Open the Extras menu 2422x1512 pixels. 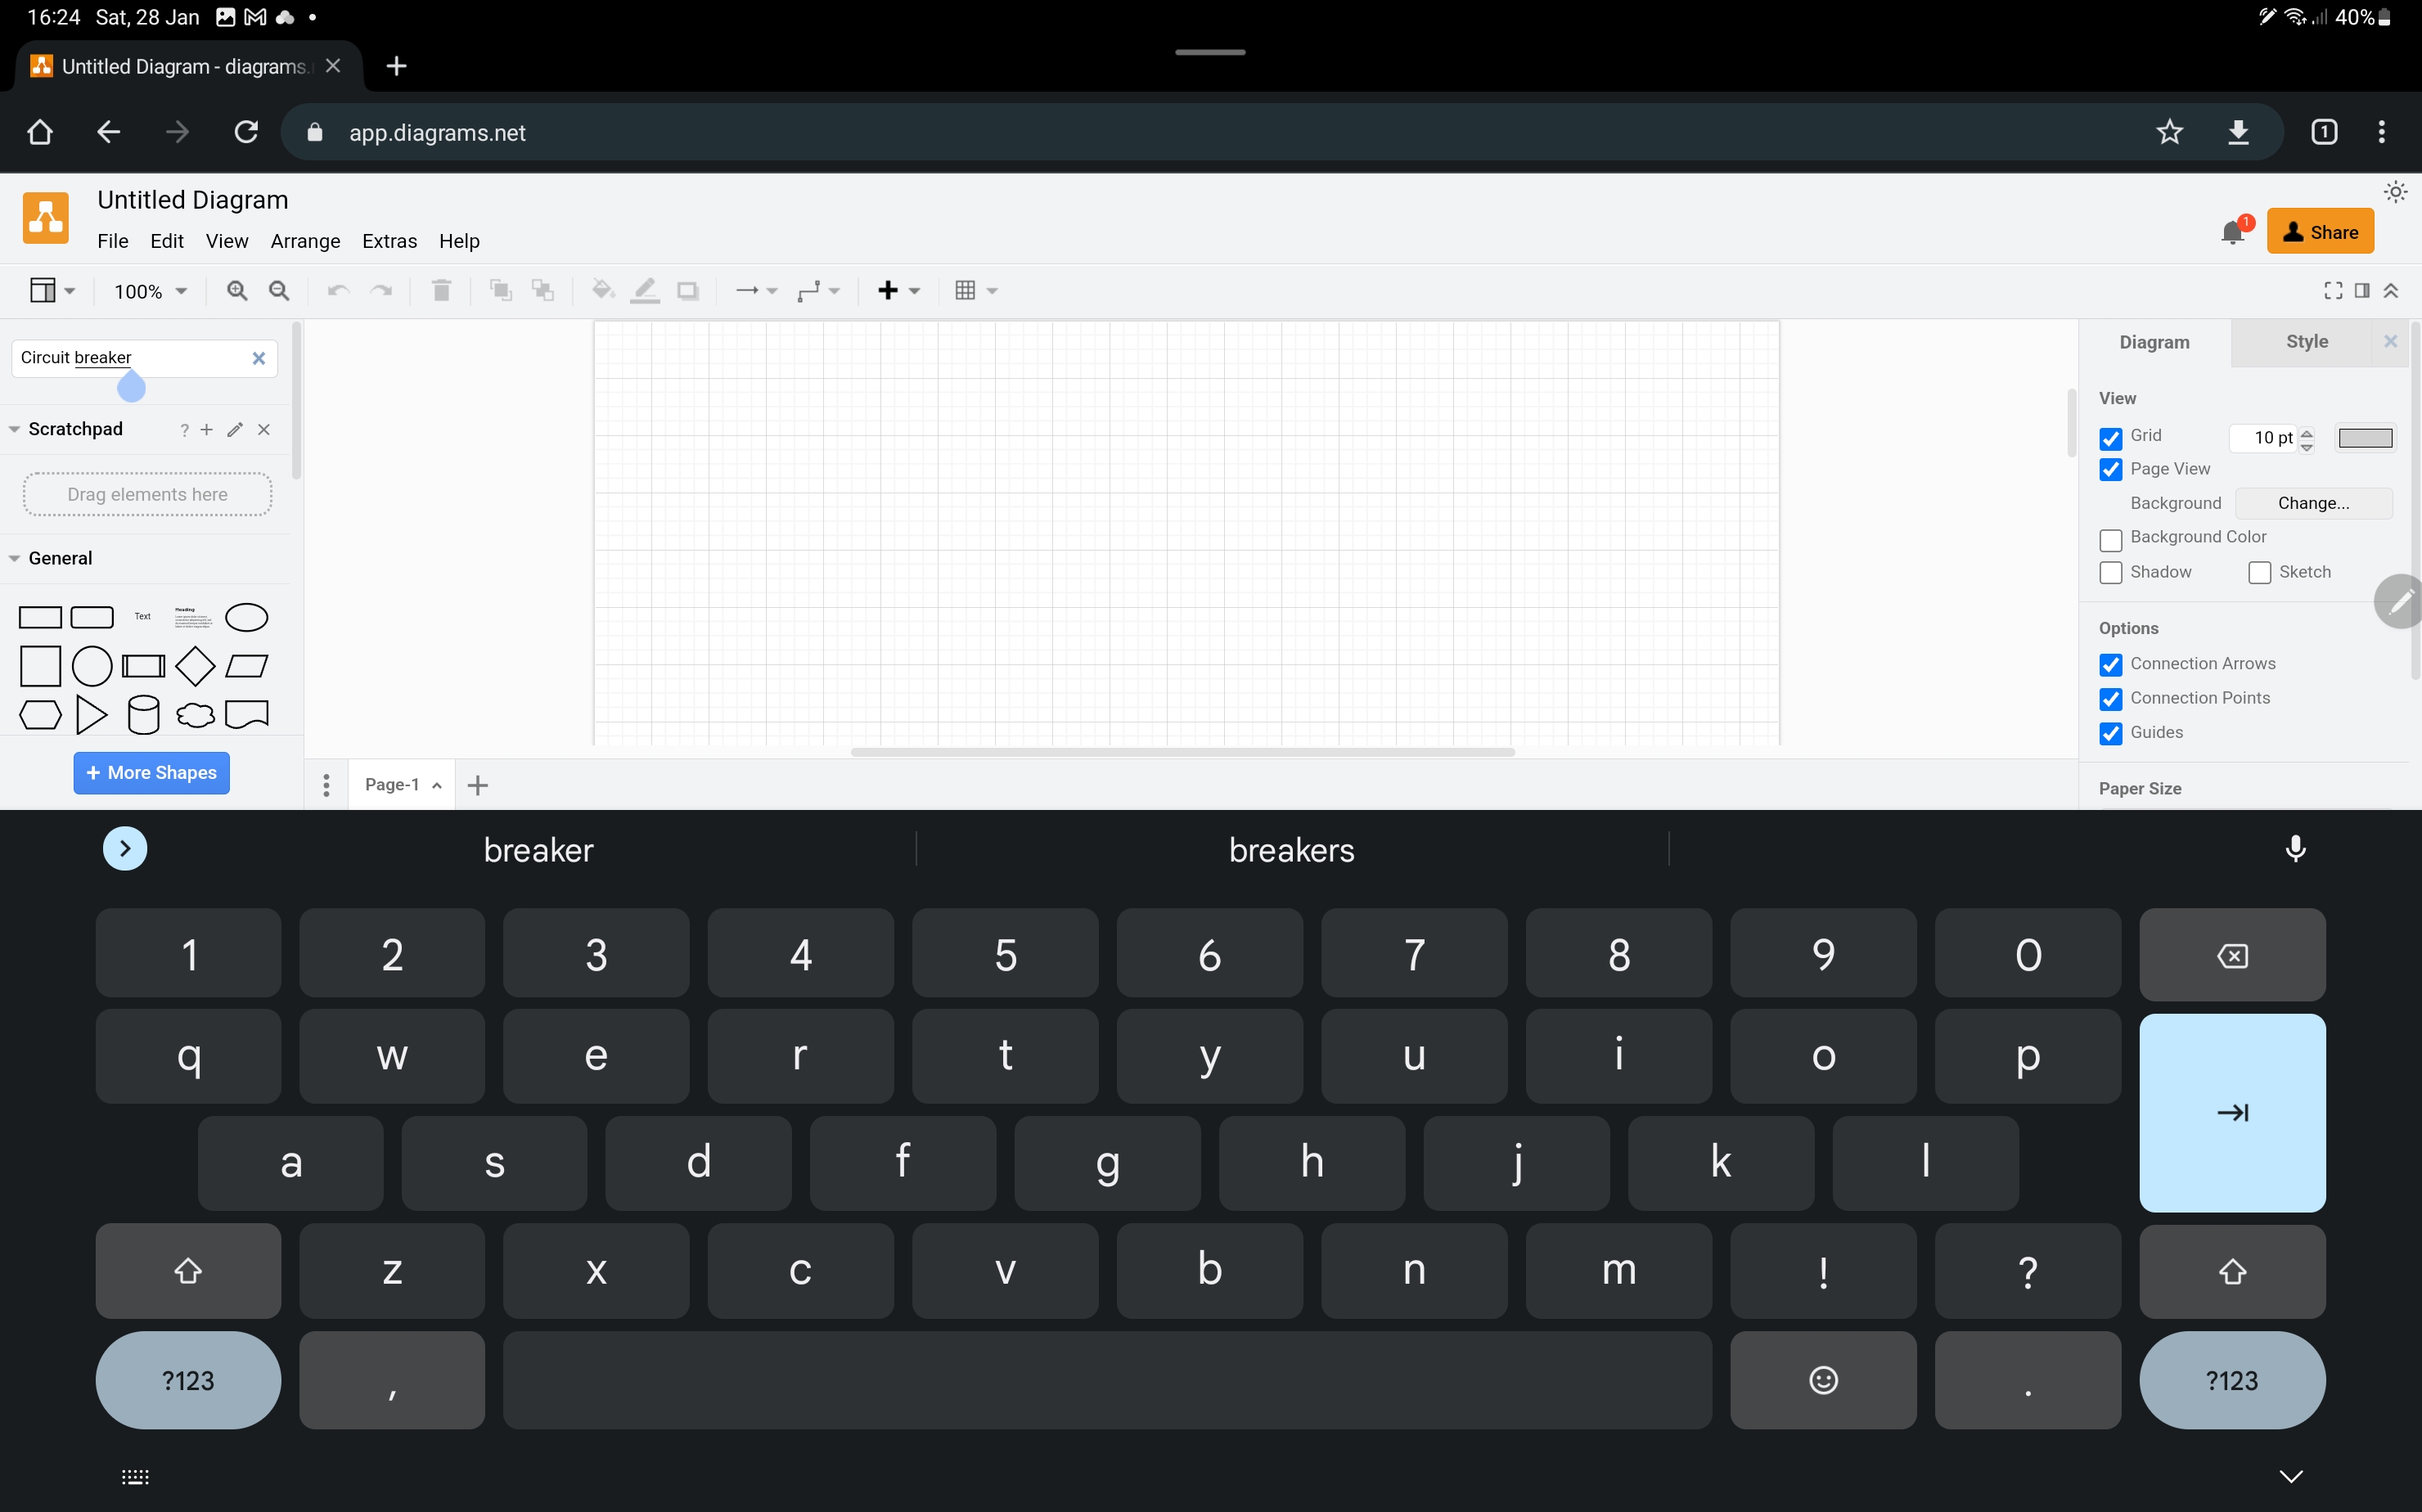point(389,240)
